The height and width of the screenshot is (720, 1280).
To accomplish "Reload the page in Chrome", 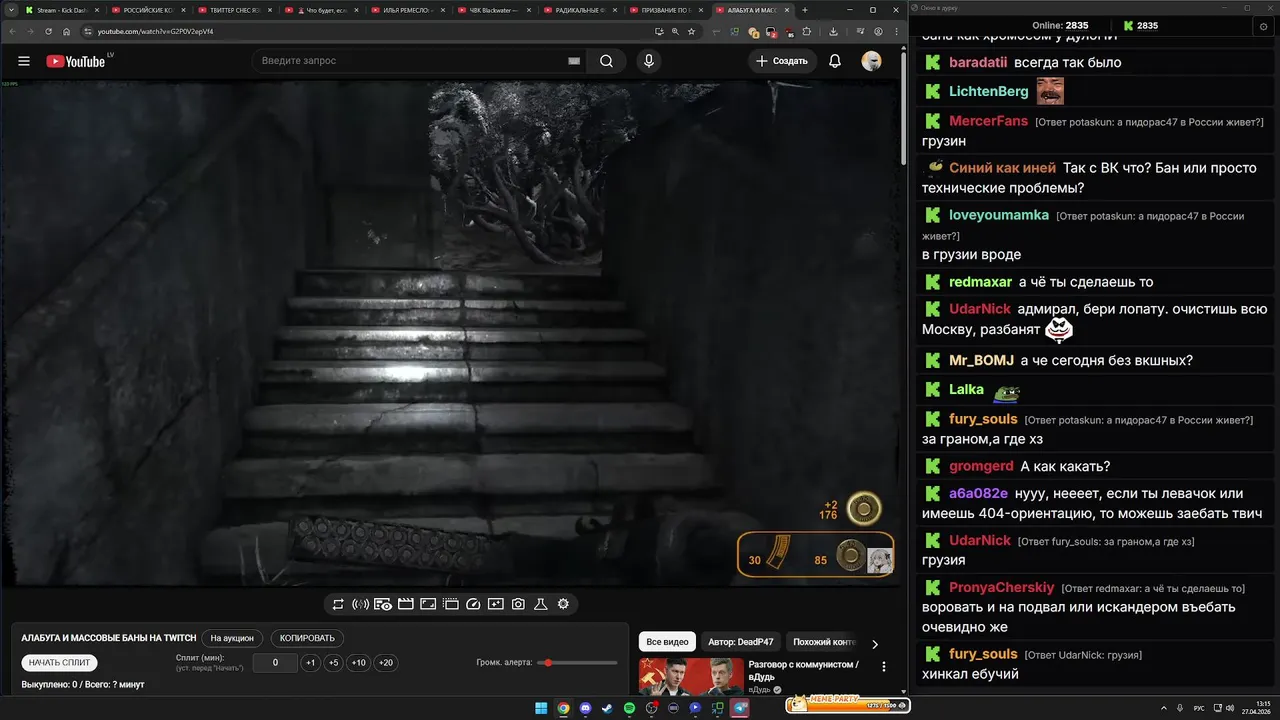I will (x=49, y=31).
